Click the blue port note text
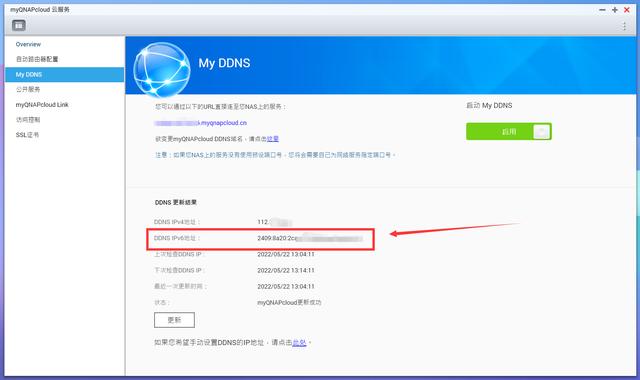The height and width of the screenshot is (380, 640). pyautogui.click(x=275, y=155)
